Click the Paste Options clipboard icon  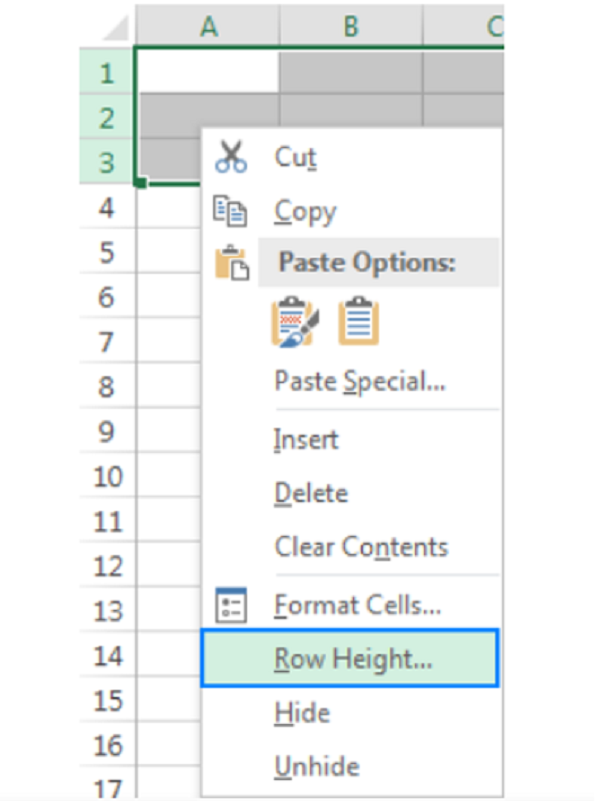point(231,263)
